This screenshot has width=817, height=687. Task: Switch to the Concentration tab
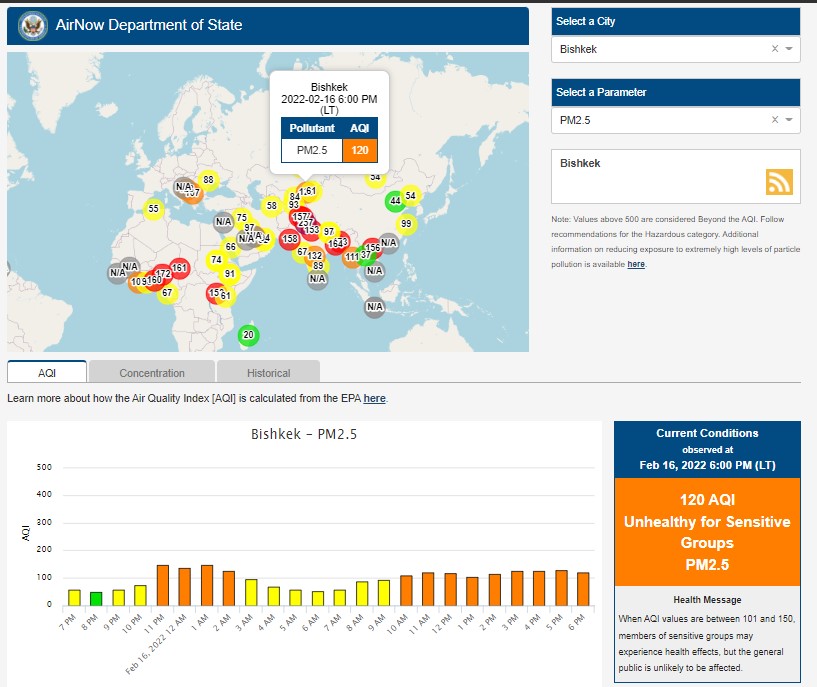click(152, 373)
